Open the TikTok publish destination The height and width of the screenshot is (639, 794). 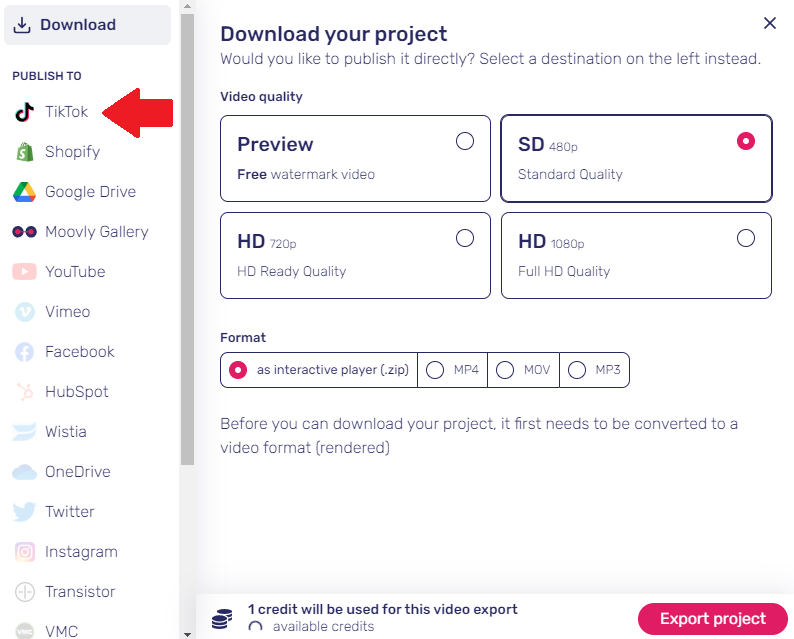coord(51,111)
